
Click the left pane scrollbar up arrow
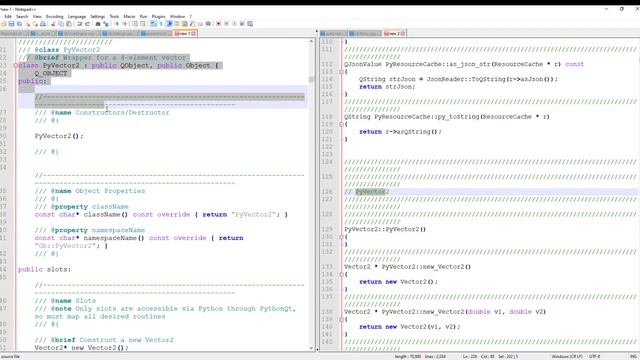[311, 41]
